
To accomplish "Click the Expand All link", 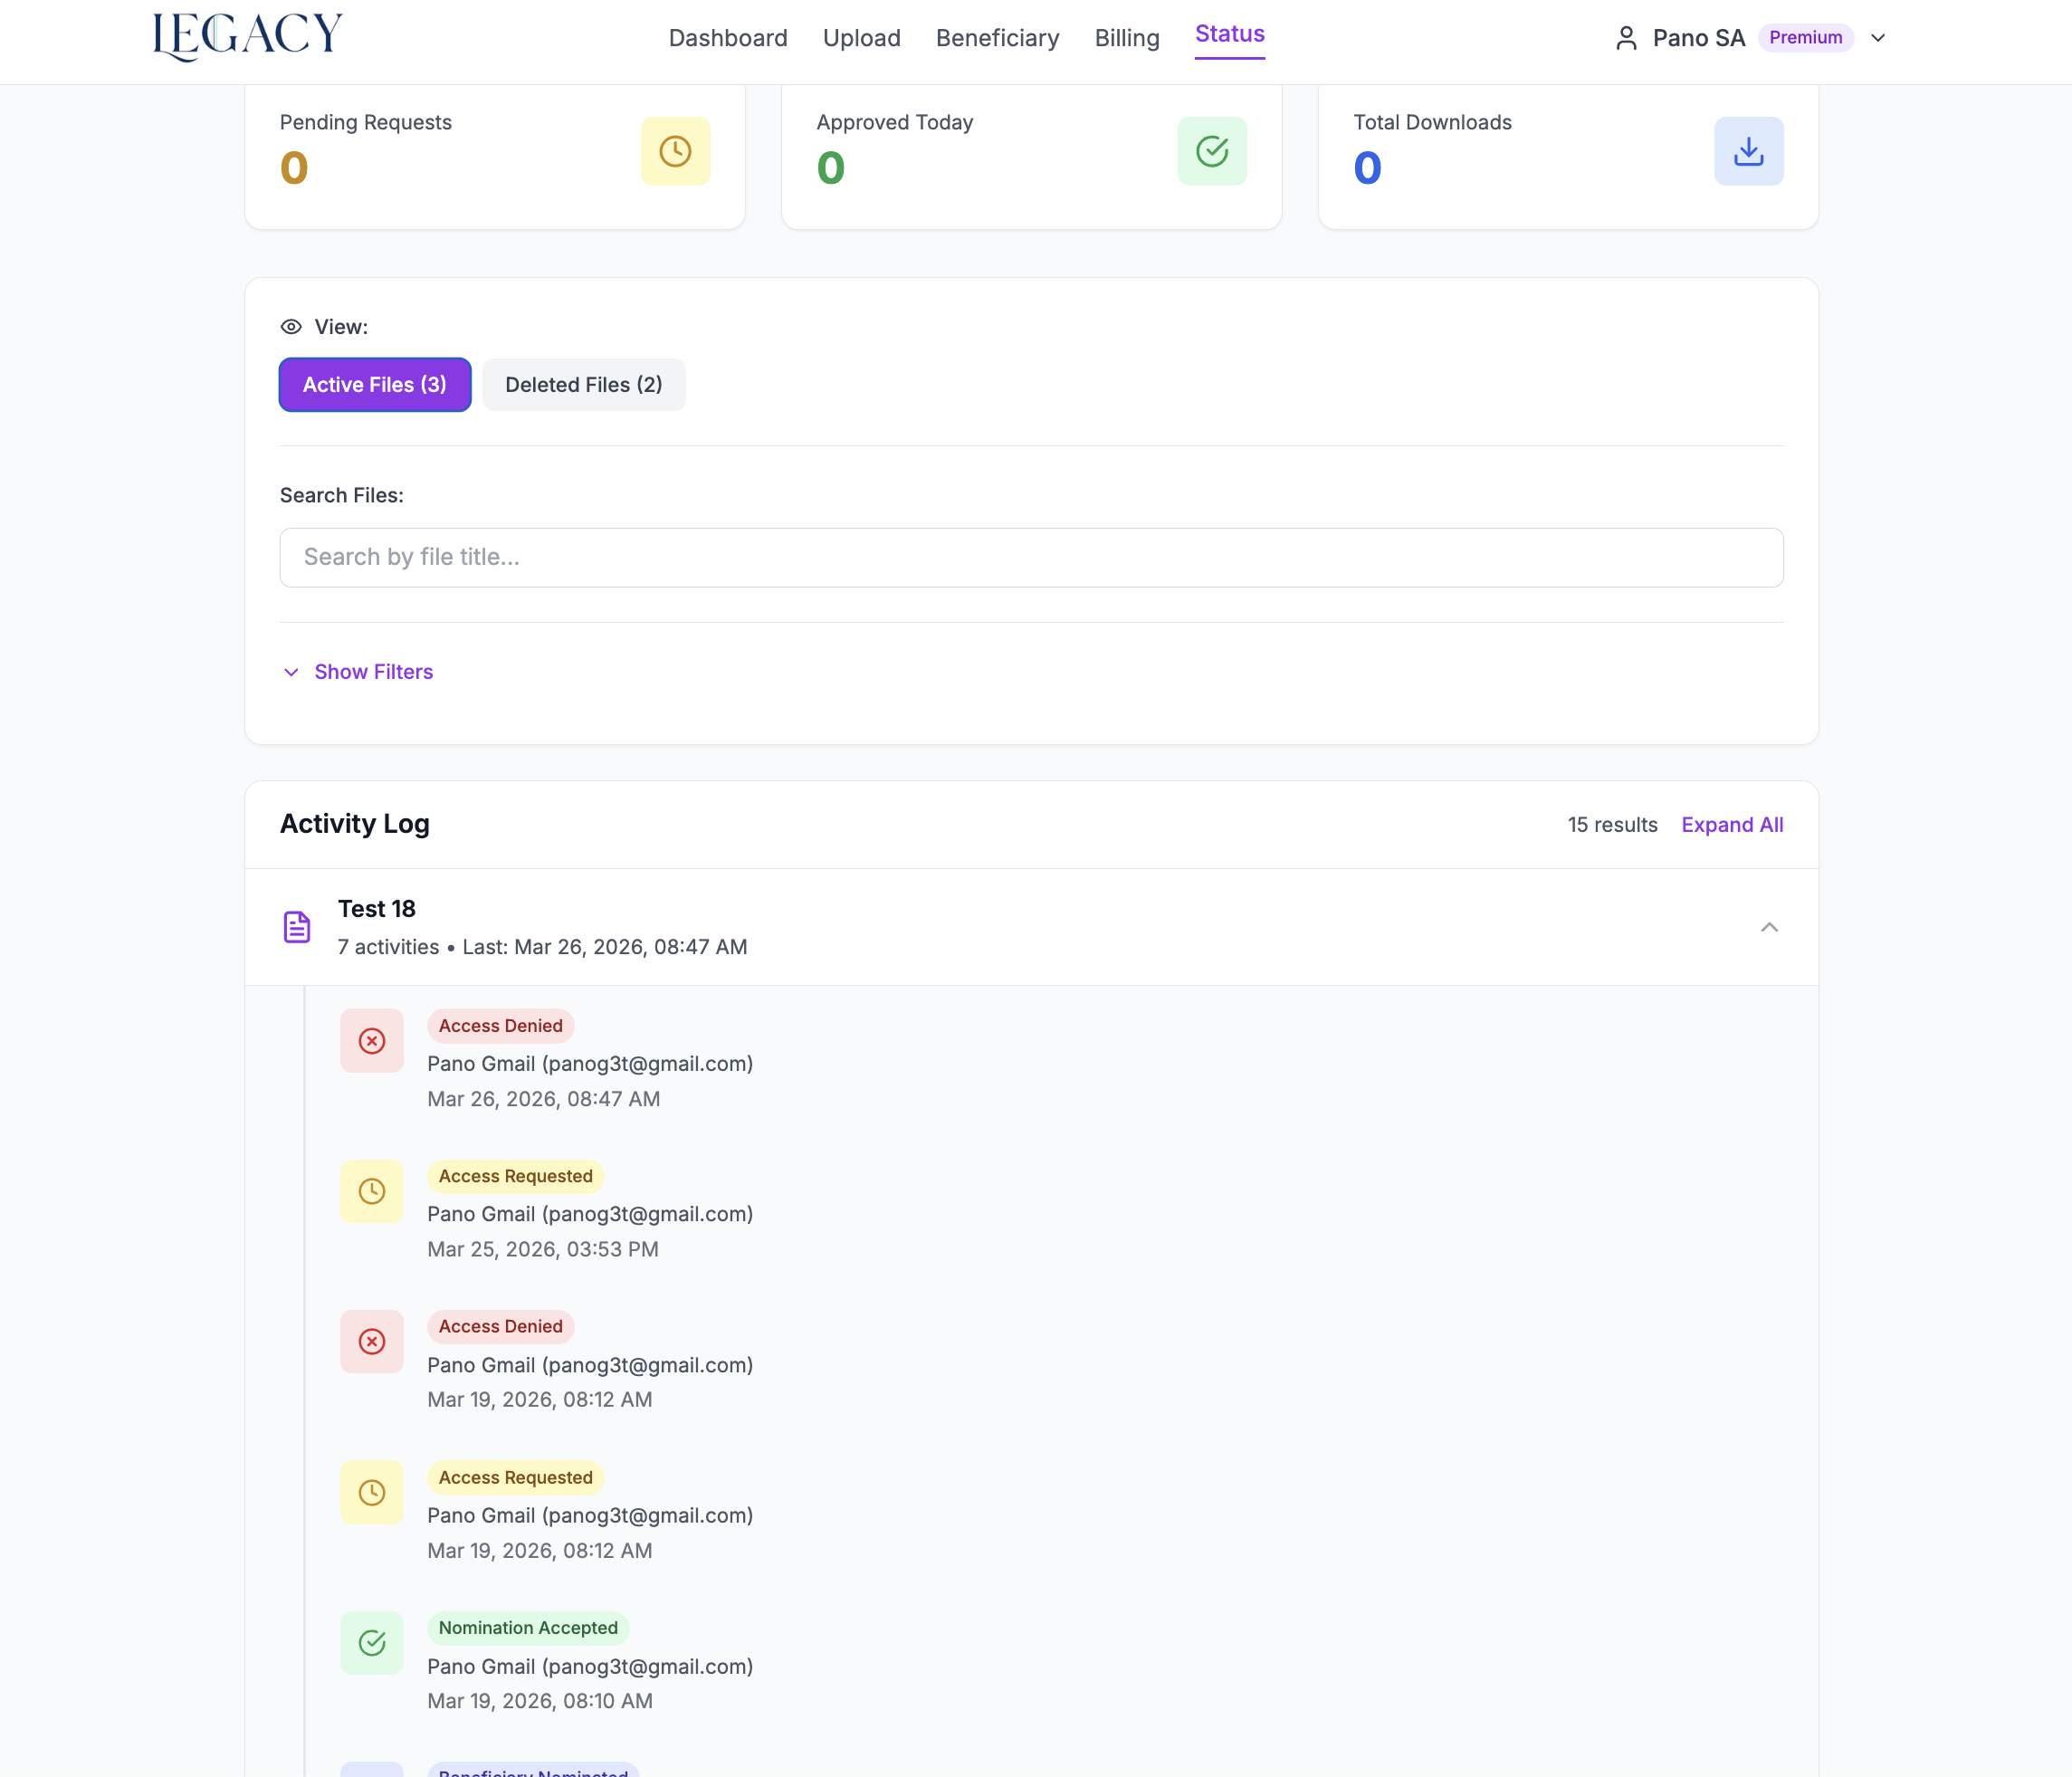I will pos(1731,825).
